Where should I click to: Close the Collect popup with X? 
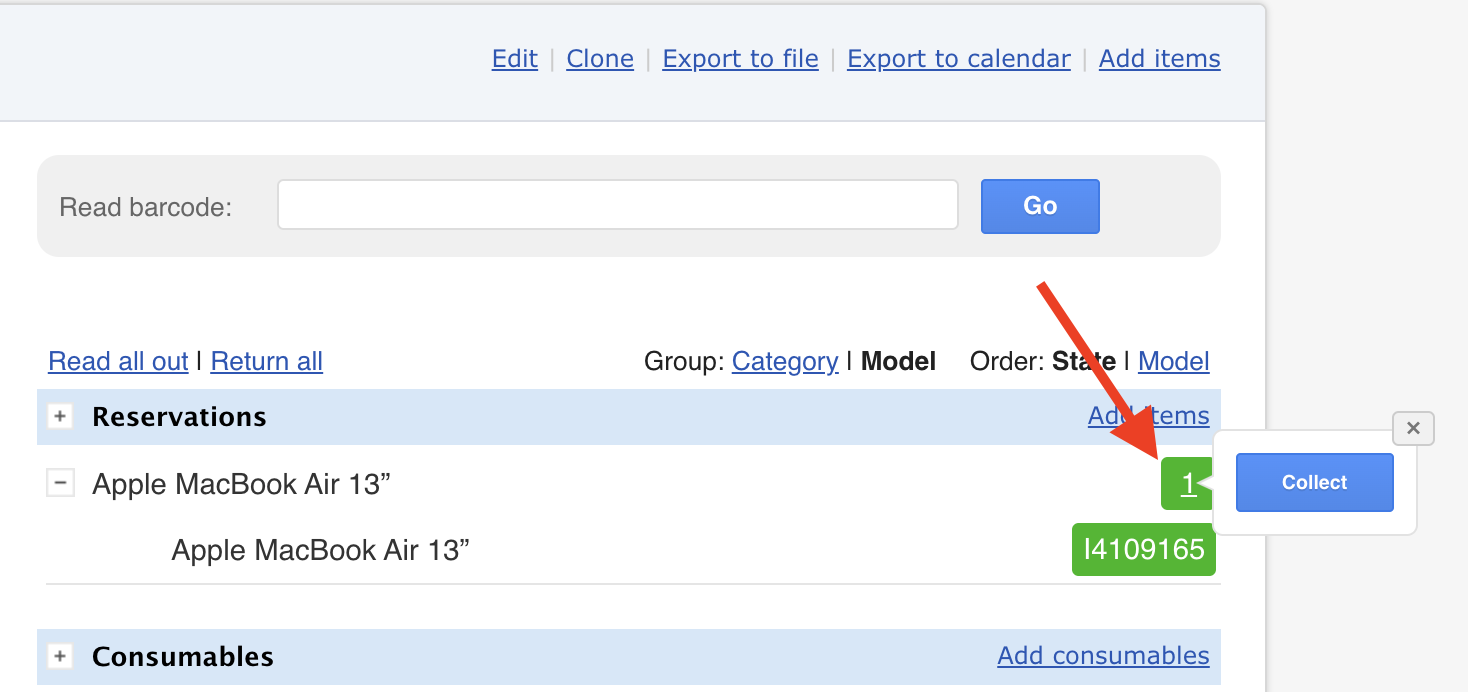point(1413,428)
